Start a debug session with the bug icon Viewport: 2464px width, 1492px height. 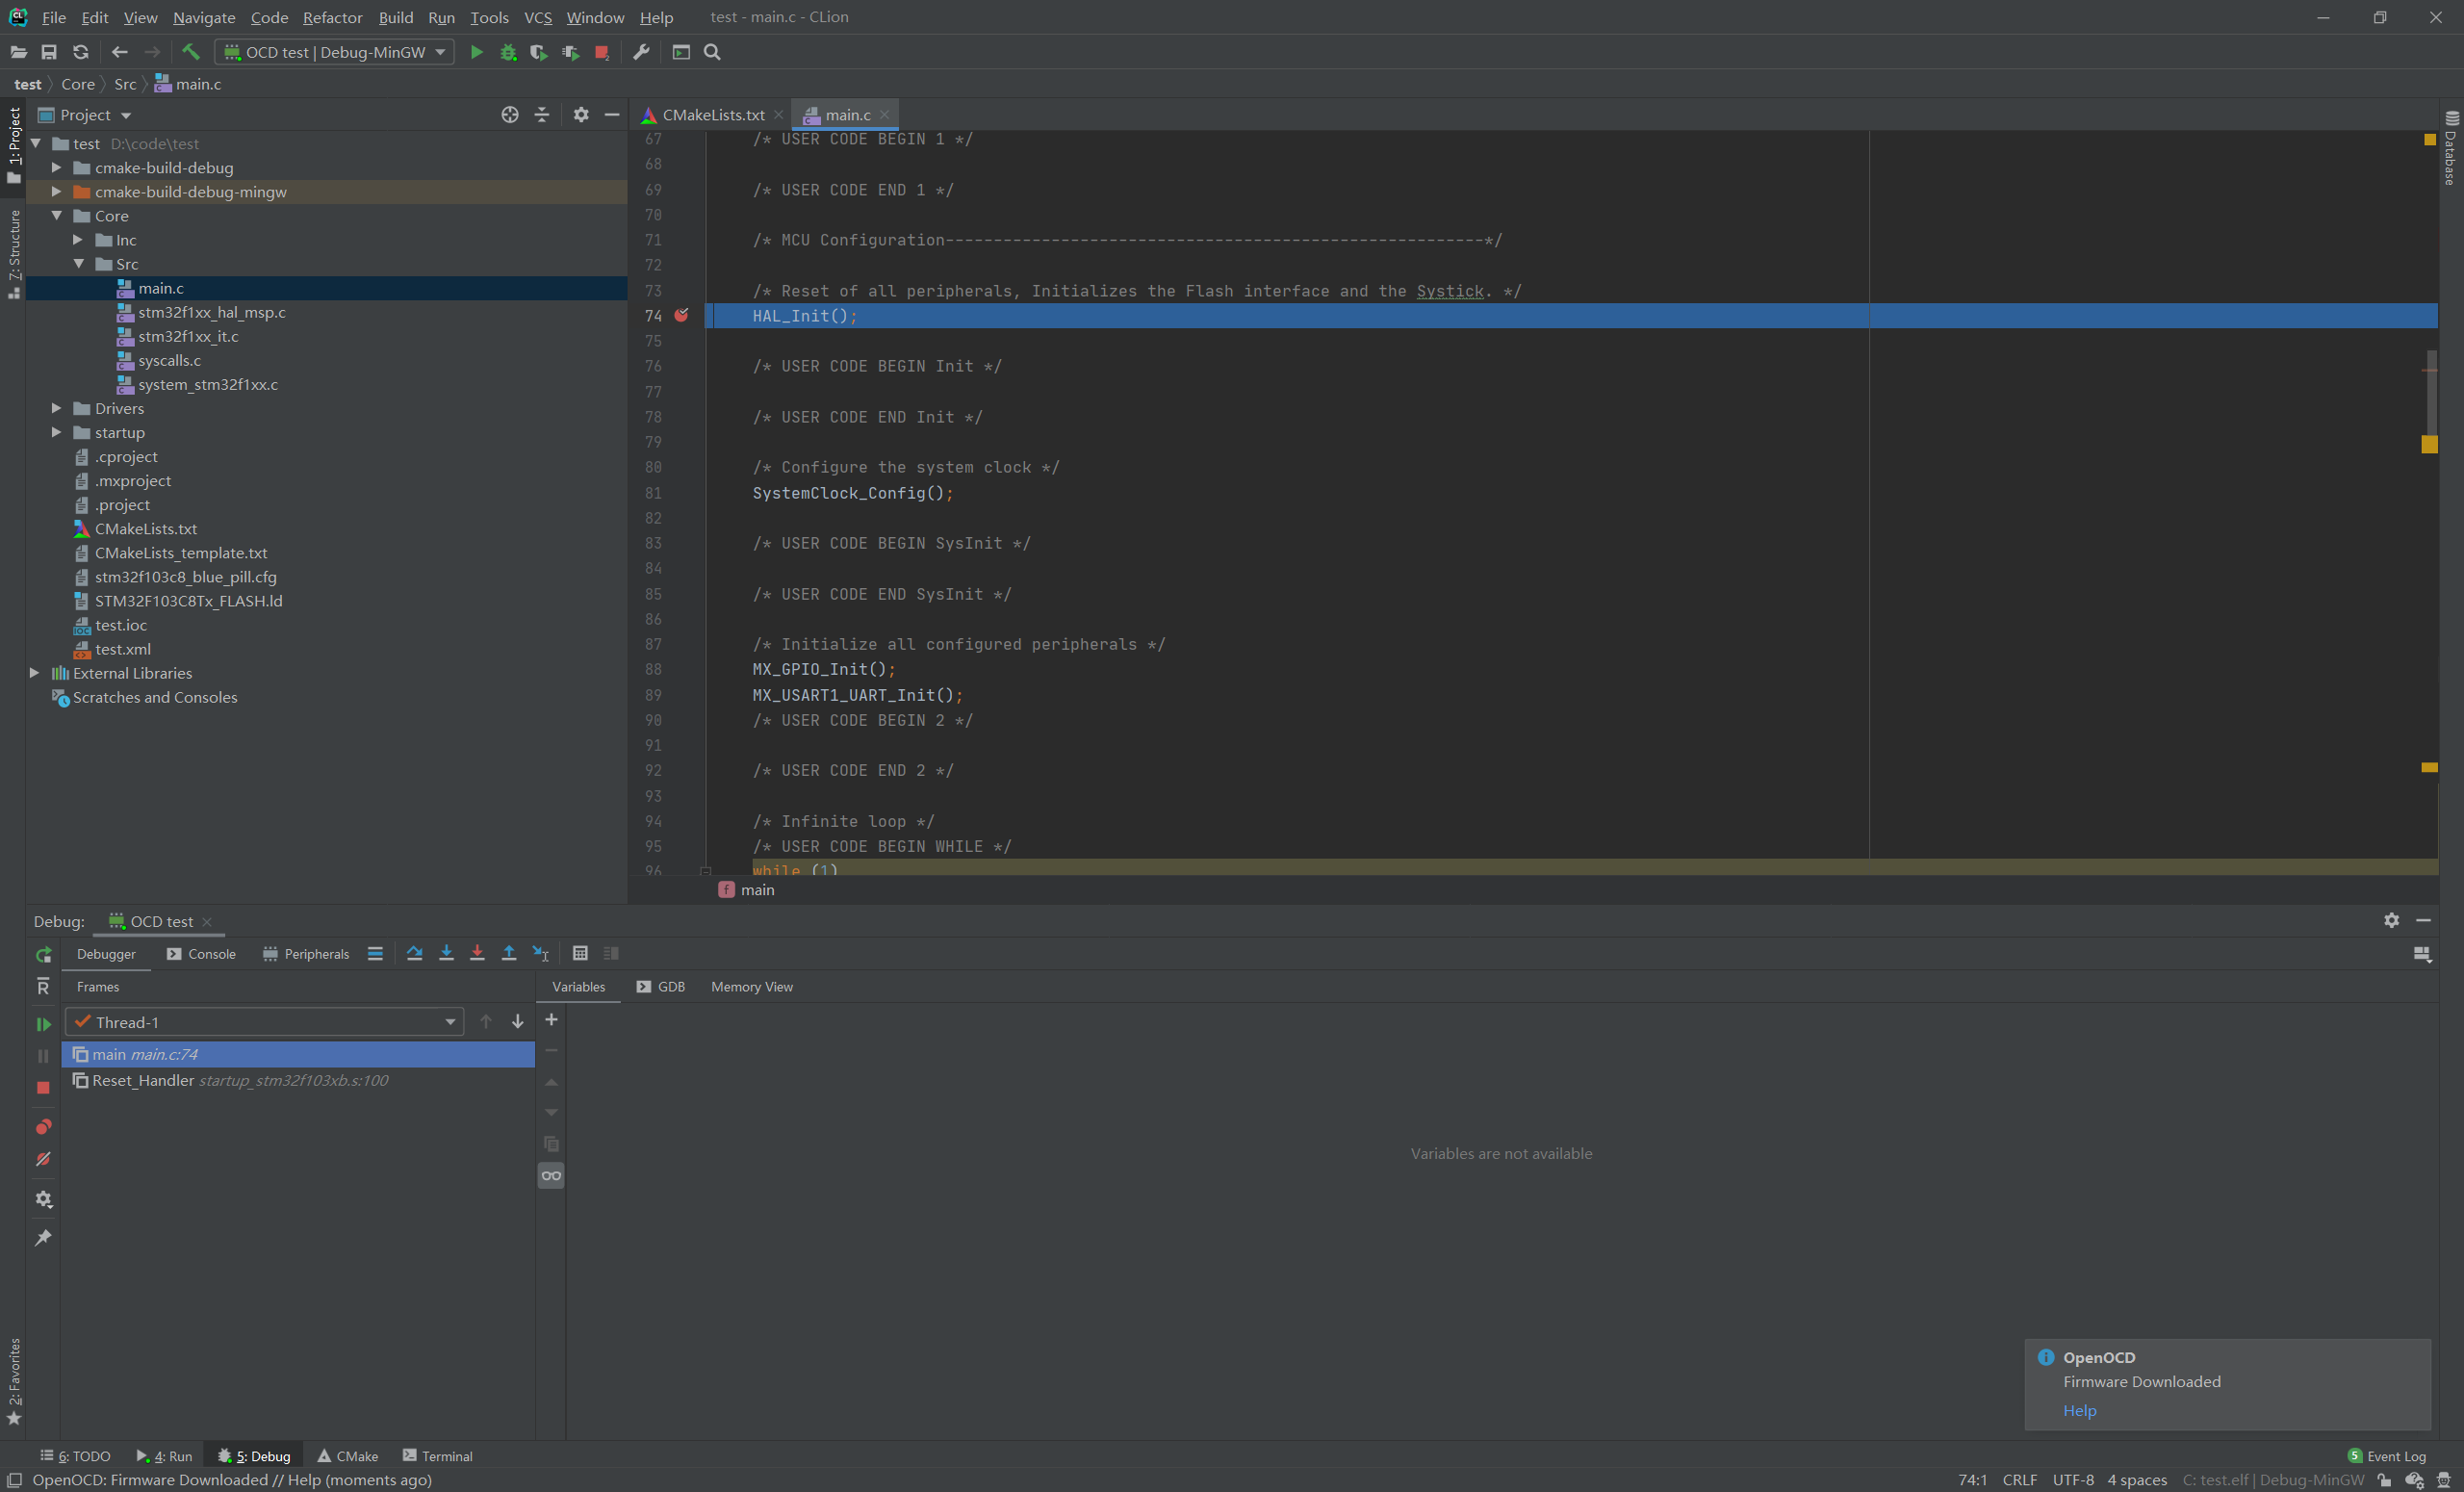(x=508, y=52)
